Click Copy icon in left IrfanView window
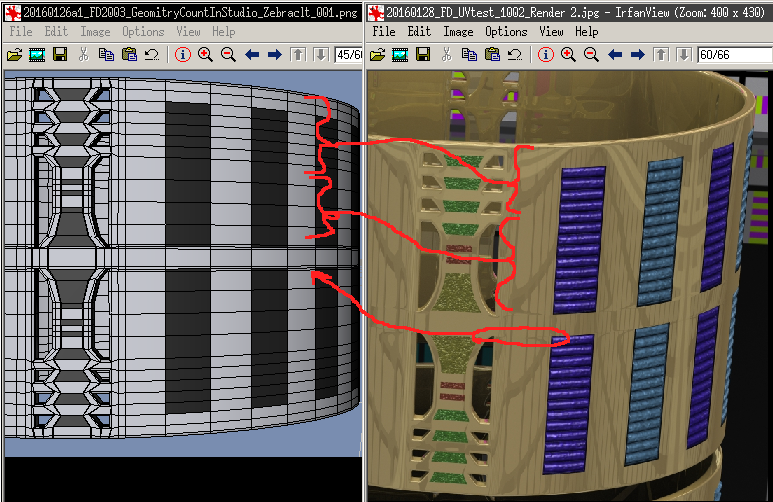This screenshot has width=773, height=502. click(106, 54)
